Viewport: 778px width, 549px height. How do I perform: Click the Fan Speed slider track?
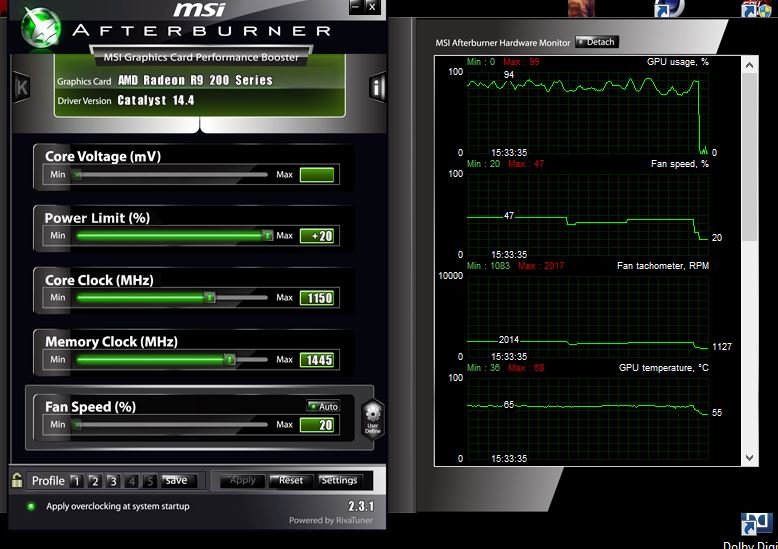pos(171,424)
